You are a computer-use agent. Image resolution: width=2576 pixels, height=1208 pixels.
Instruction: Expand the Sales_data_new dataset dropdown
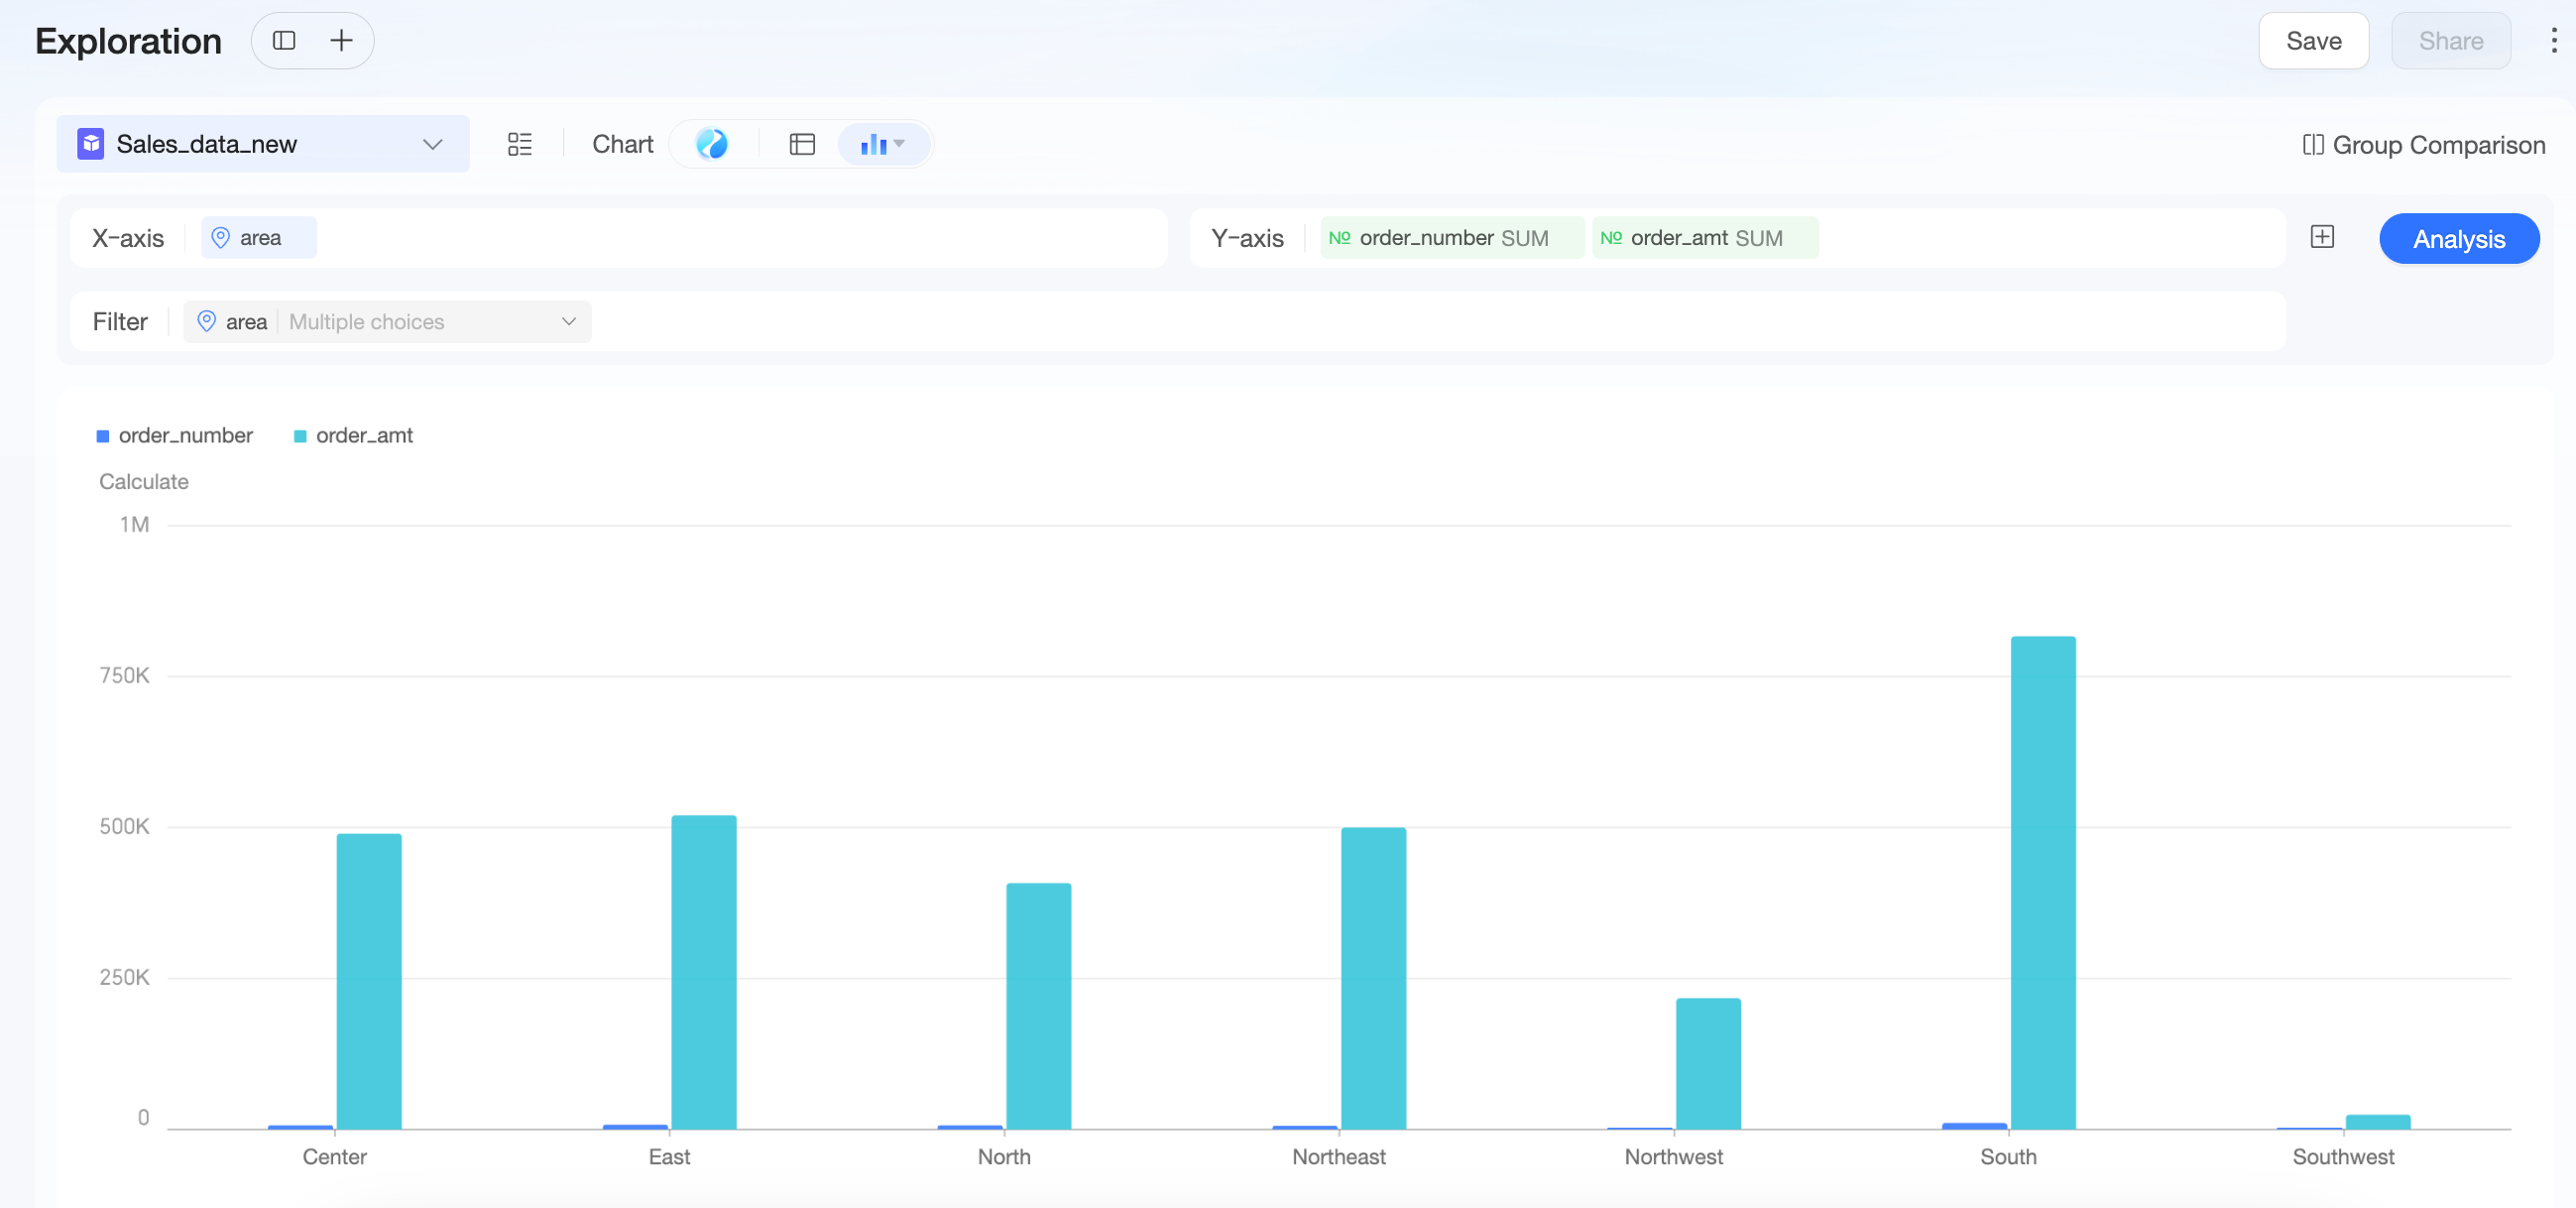coord(263,144)
